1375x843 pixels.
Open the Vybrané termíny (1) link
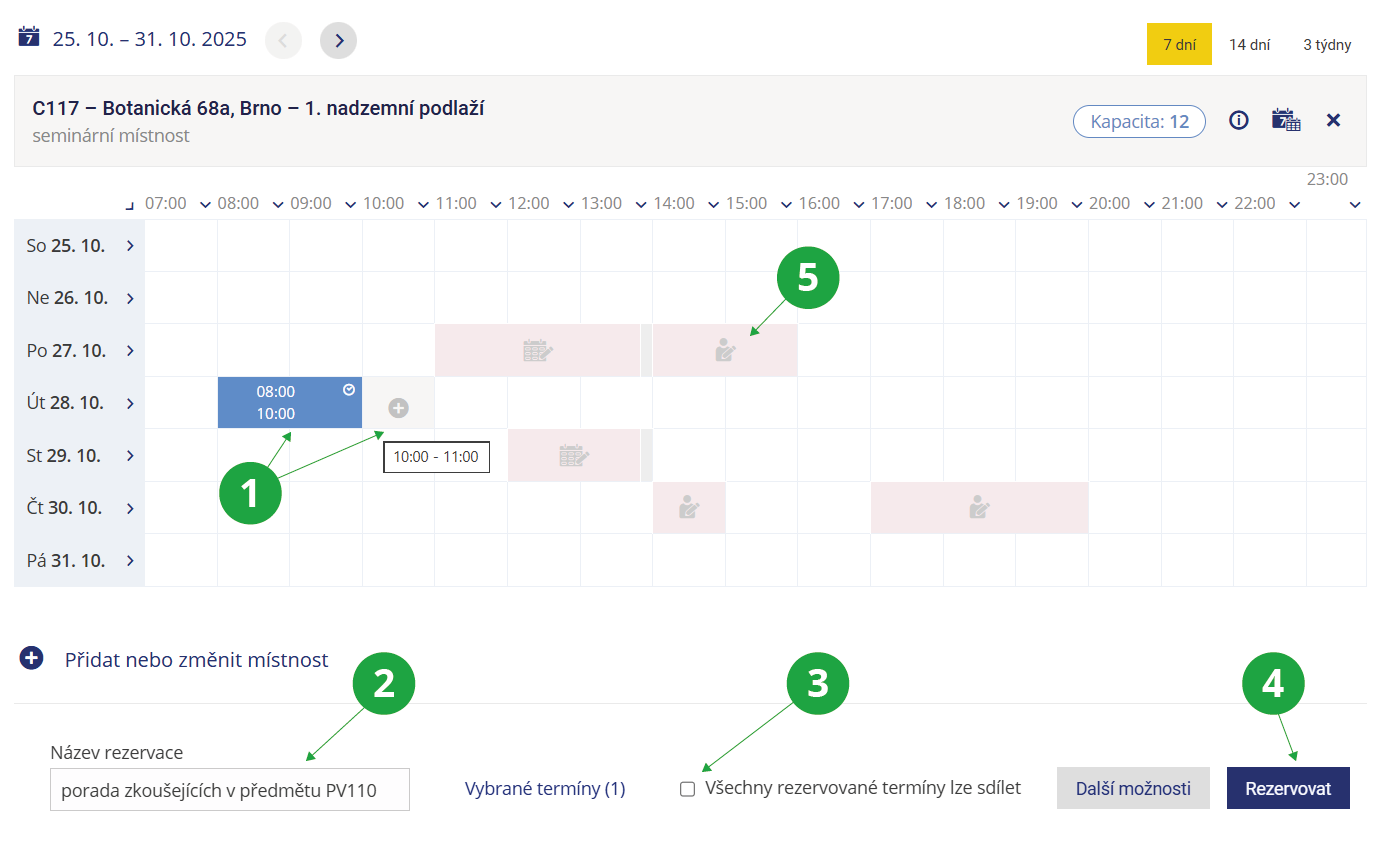[x=545, y=789]
